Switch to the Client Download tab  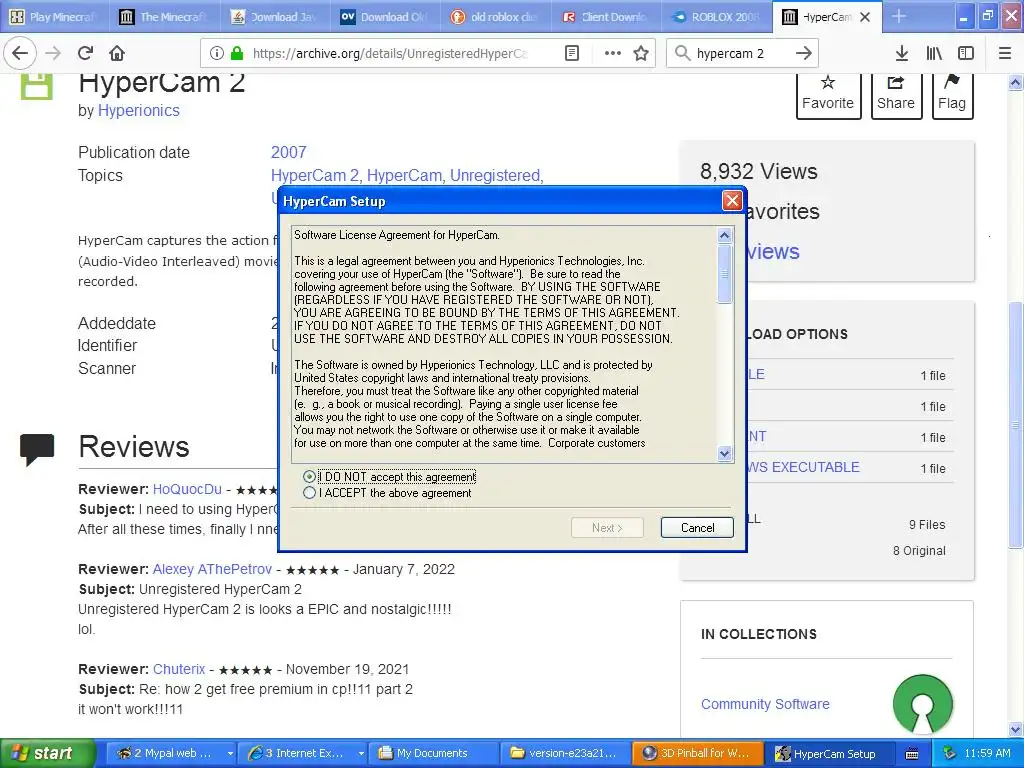(x=605, y=17)
